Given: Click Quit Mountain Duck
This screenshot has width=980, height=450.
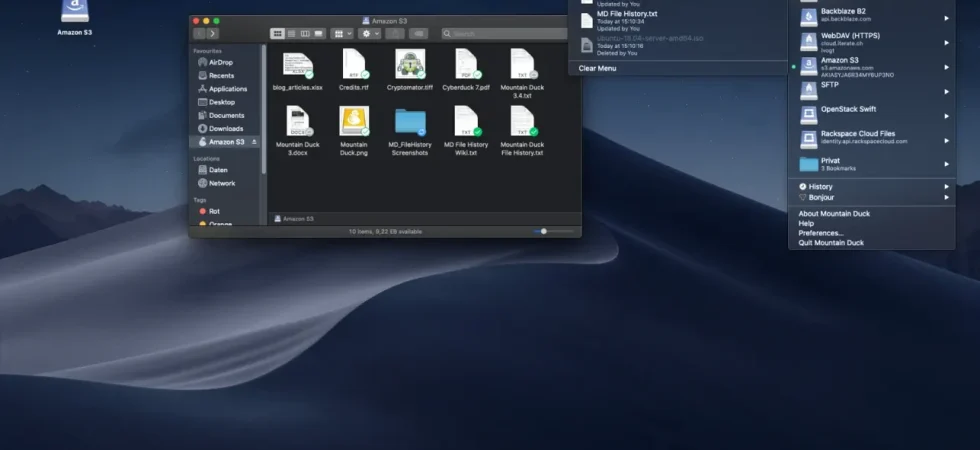Looking at the screenshot, I should [x=831, y=242].
